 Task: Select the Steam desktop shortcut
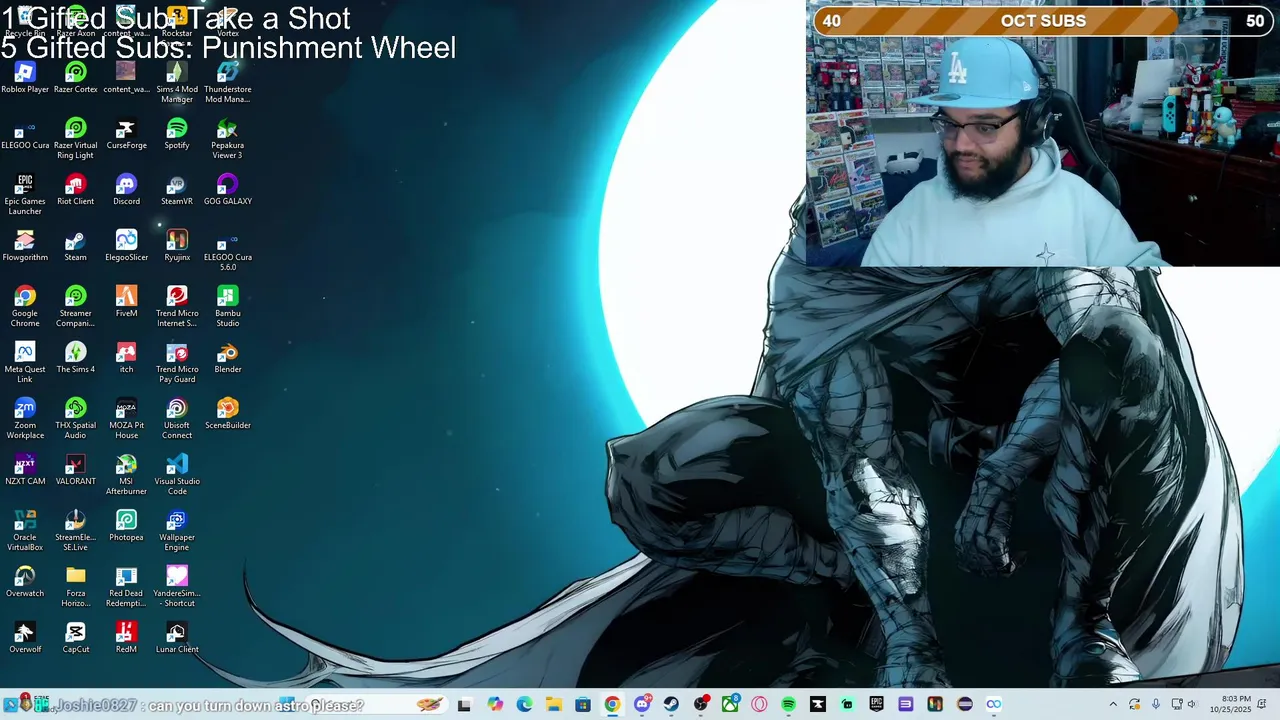76,246
